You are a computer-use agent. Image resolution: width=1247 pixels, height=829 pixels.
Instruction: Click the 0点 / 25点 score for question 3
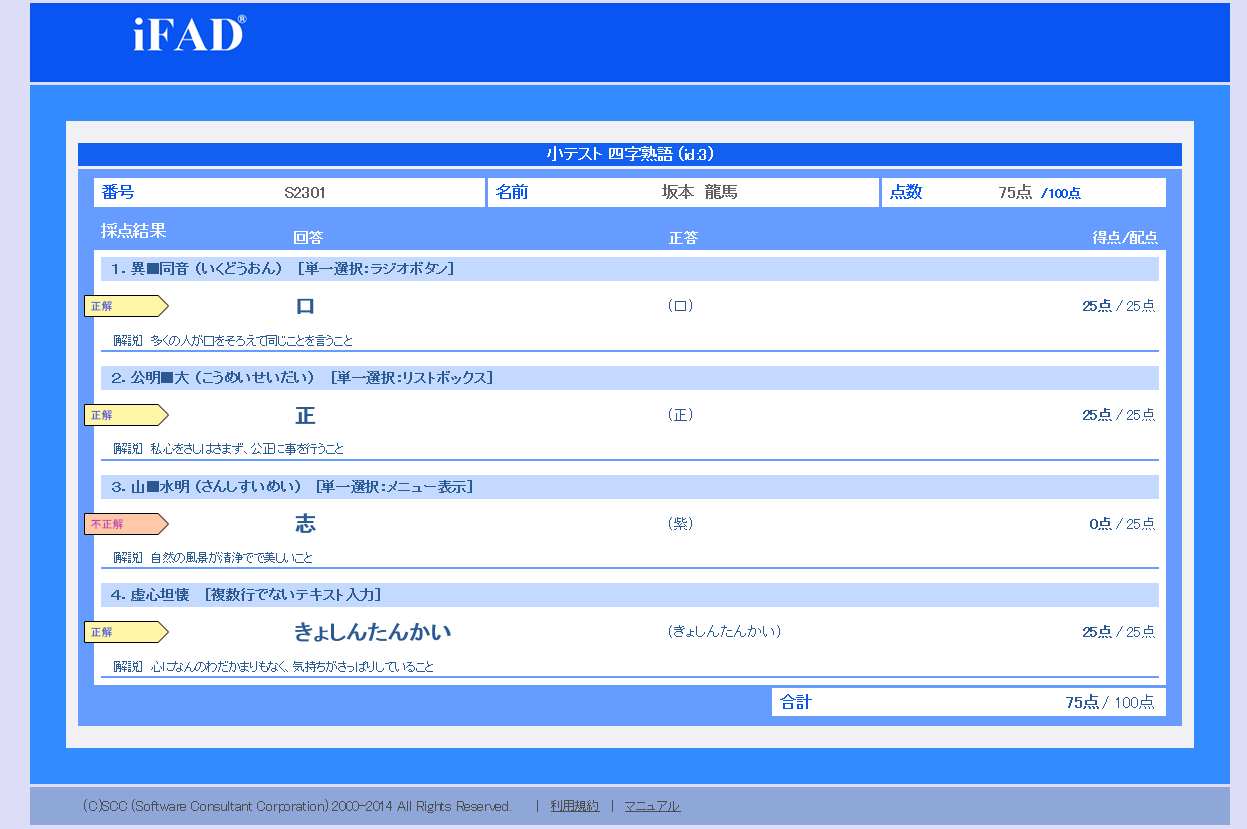click(x=1121, y=524)
